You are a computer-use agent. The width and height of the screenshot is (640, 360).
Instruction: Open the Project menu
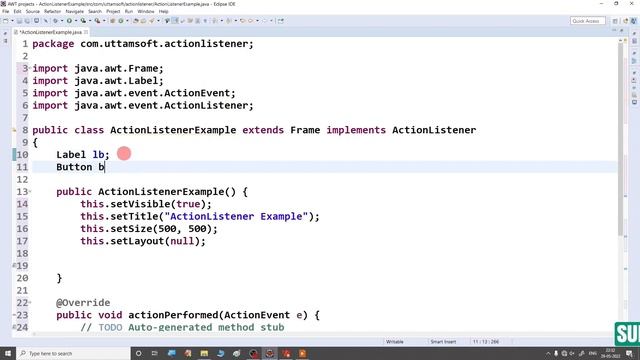(113, 11)
